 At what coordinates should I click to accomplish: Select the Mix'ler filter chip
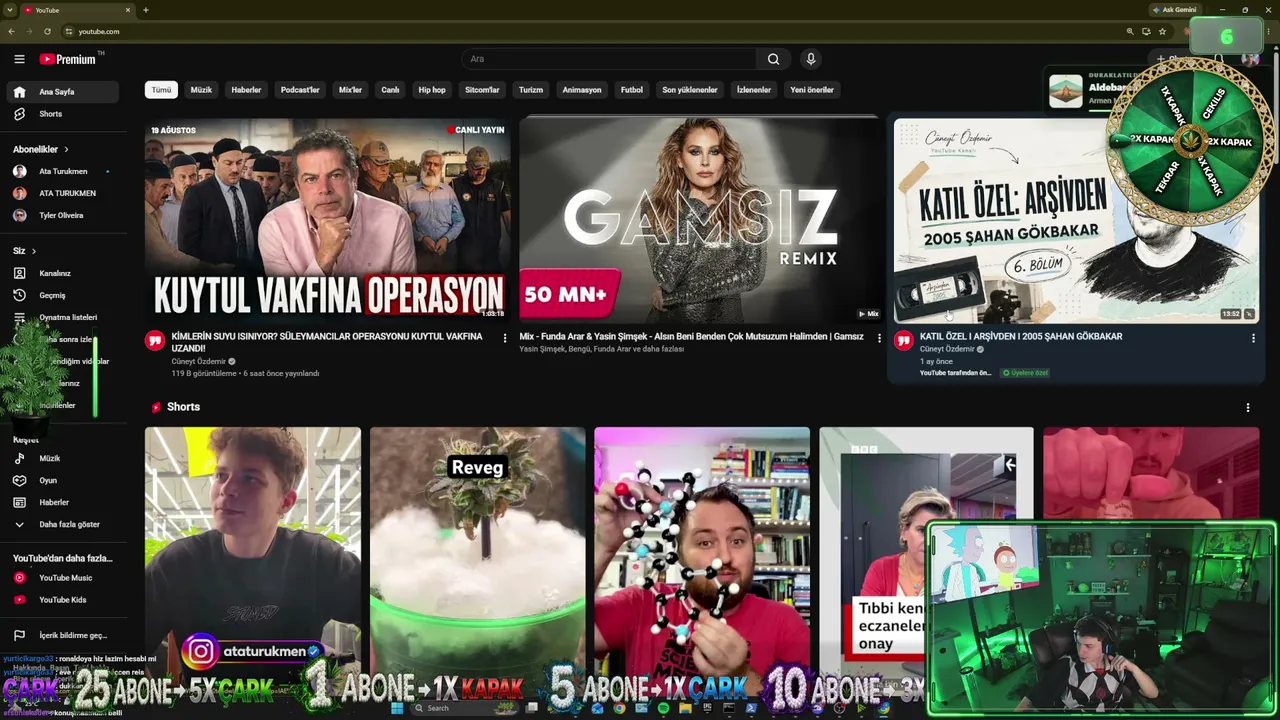pos(350,90)
